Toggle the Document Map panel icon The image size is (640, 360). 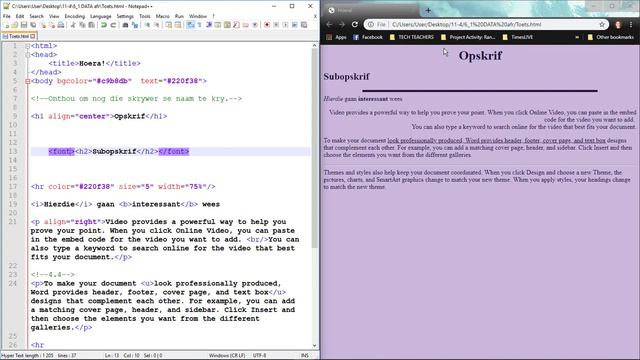[227, 25]
